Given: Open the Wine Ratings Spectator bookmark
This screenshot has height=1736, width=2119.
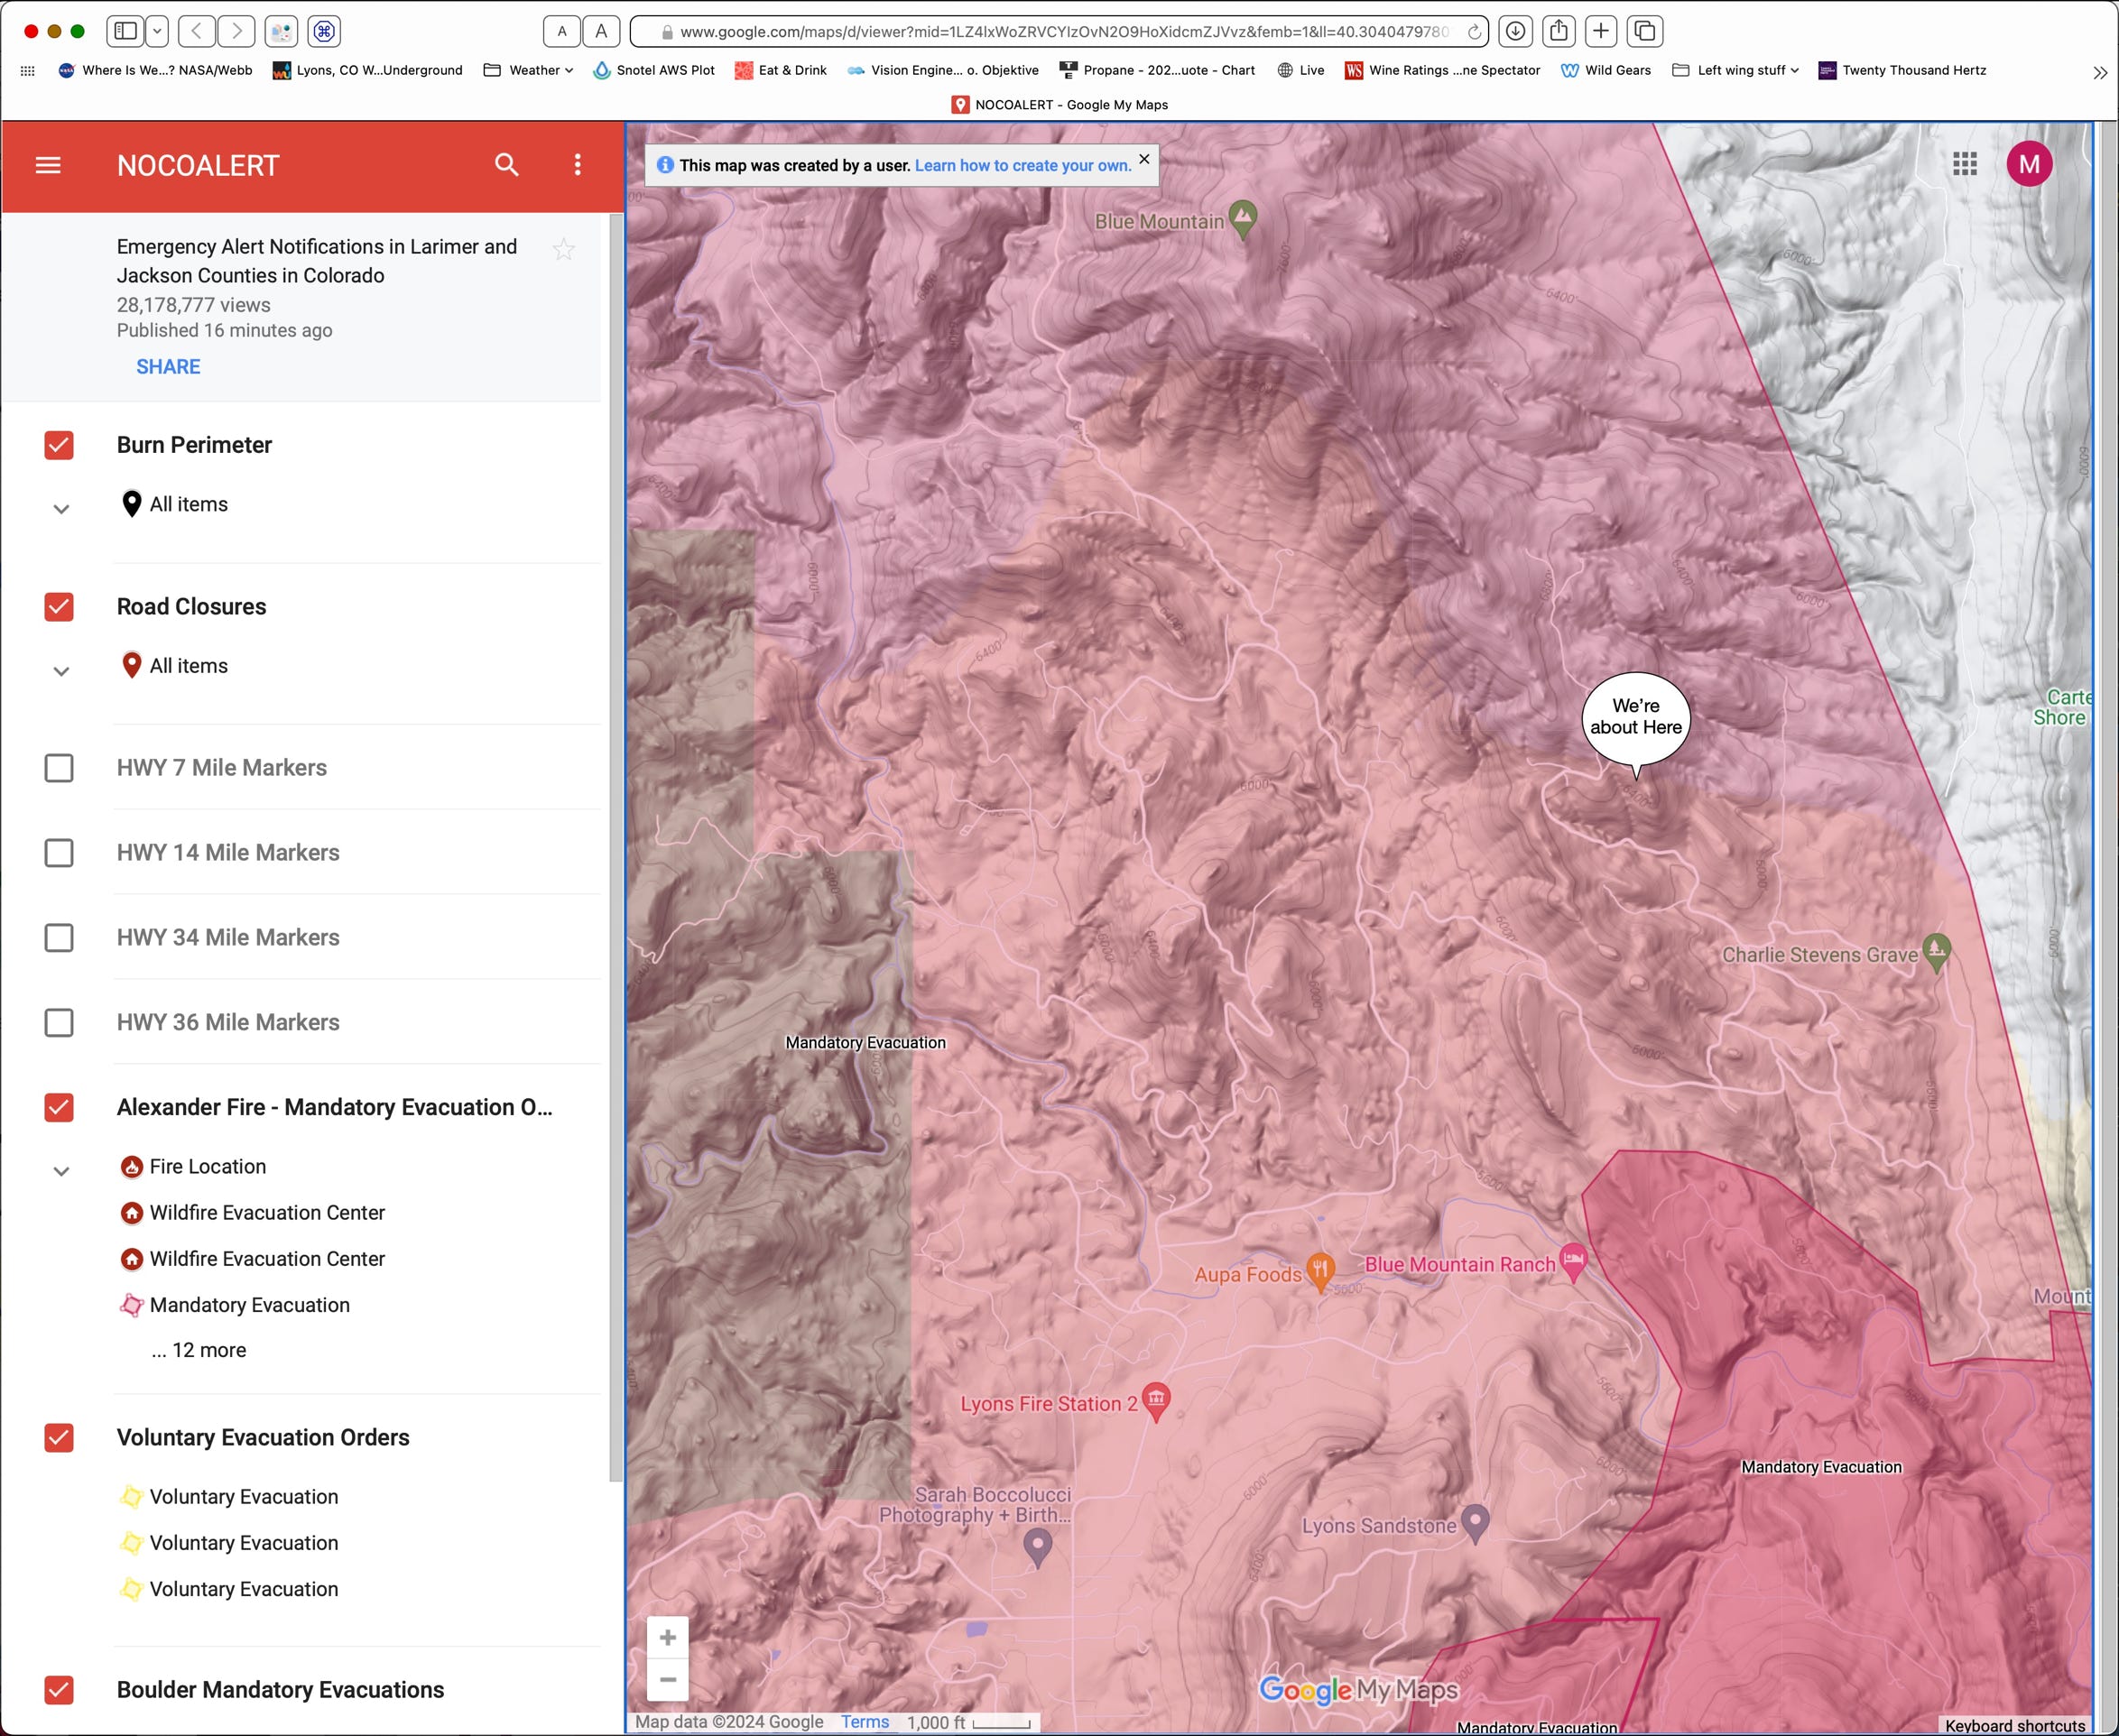Looking at the screenshot, I should 1442,70.
